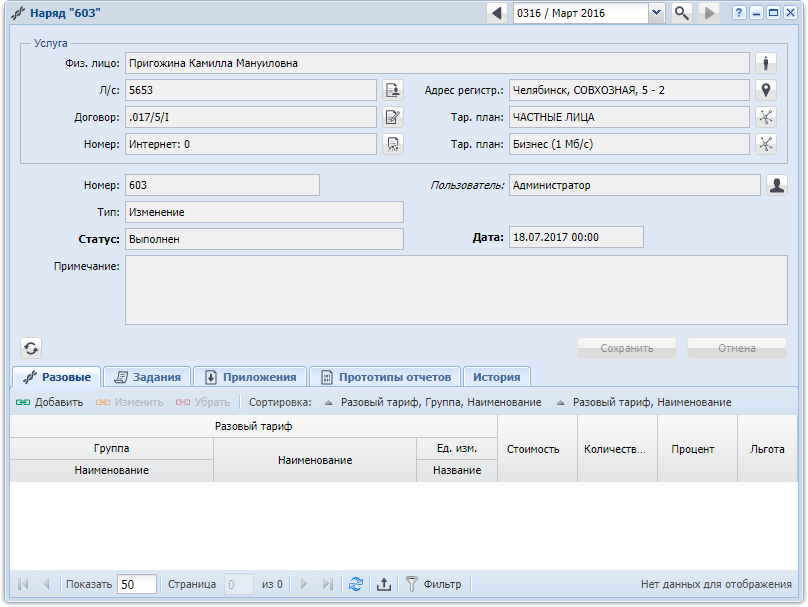This screenshot has height=607, width=808.
Task: Switch to the Разовые tab
Action: tap(57, 377)
